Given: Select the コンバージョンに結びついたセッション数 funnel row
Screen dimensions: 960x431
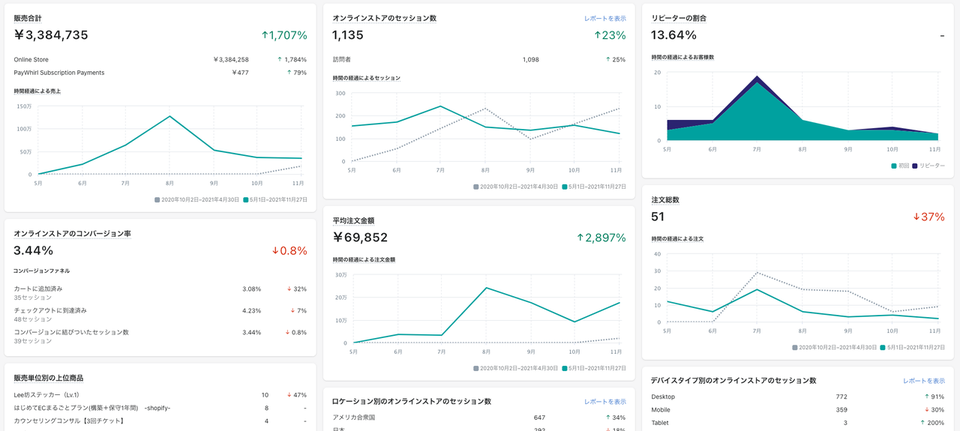Looking at the screenshot, I should click(160, 337).
